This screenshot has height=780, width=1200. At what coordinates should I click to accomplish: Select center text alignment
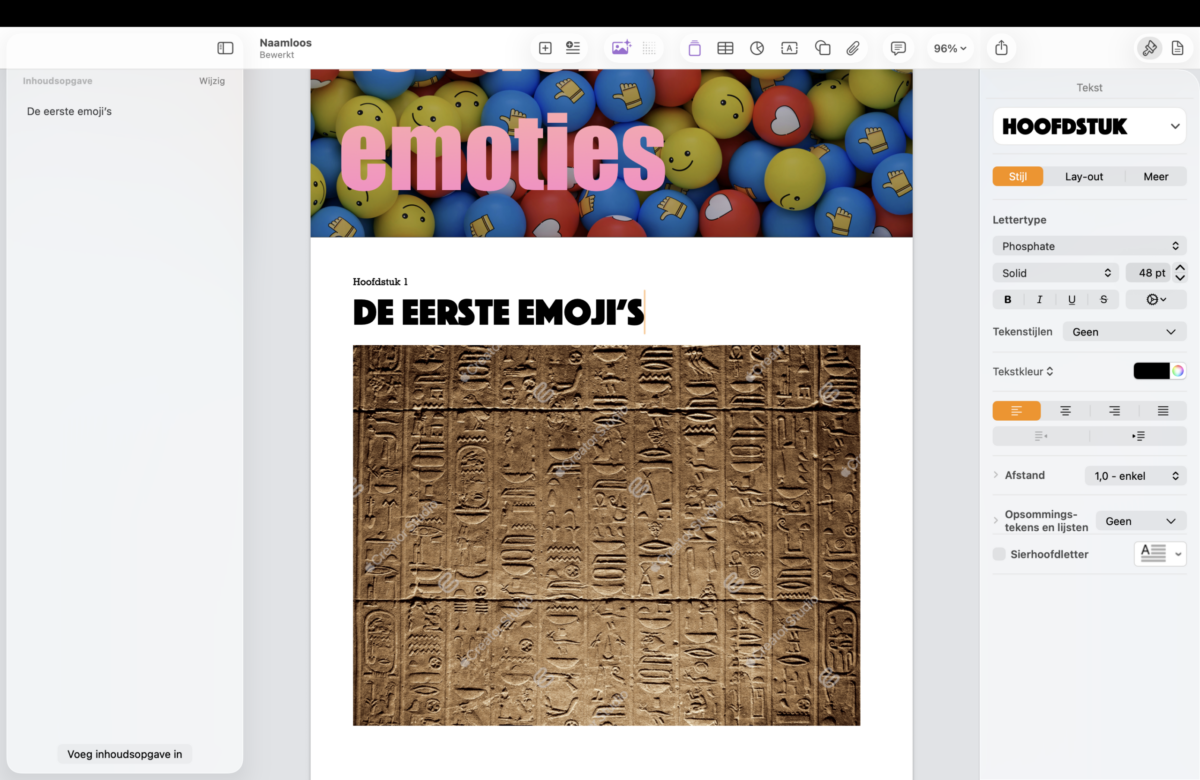coord(1065,411)
